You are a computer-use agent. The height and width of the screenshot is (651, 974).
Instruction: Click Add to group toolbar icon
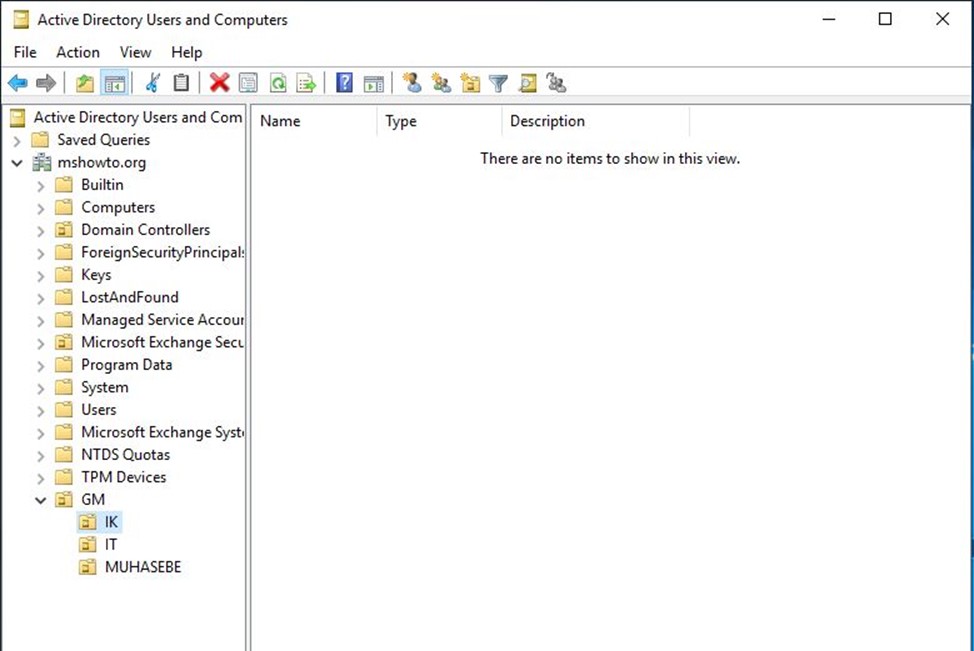tap(556, 83)
